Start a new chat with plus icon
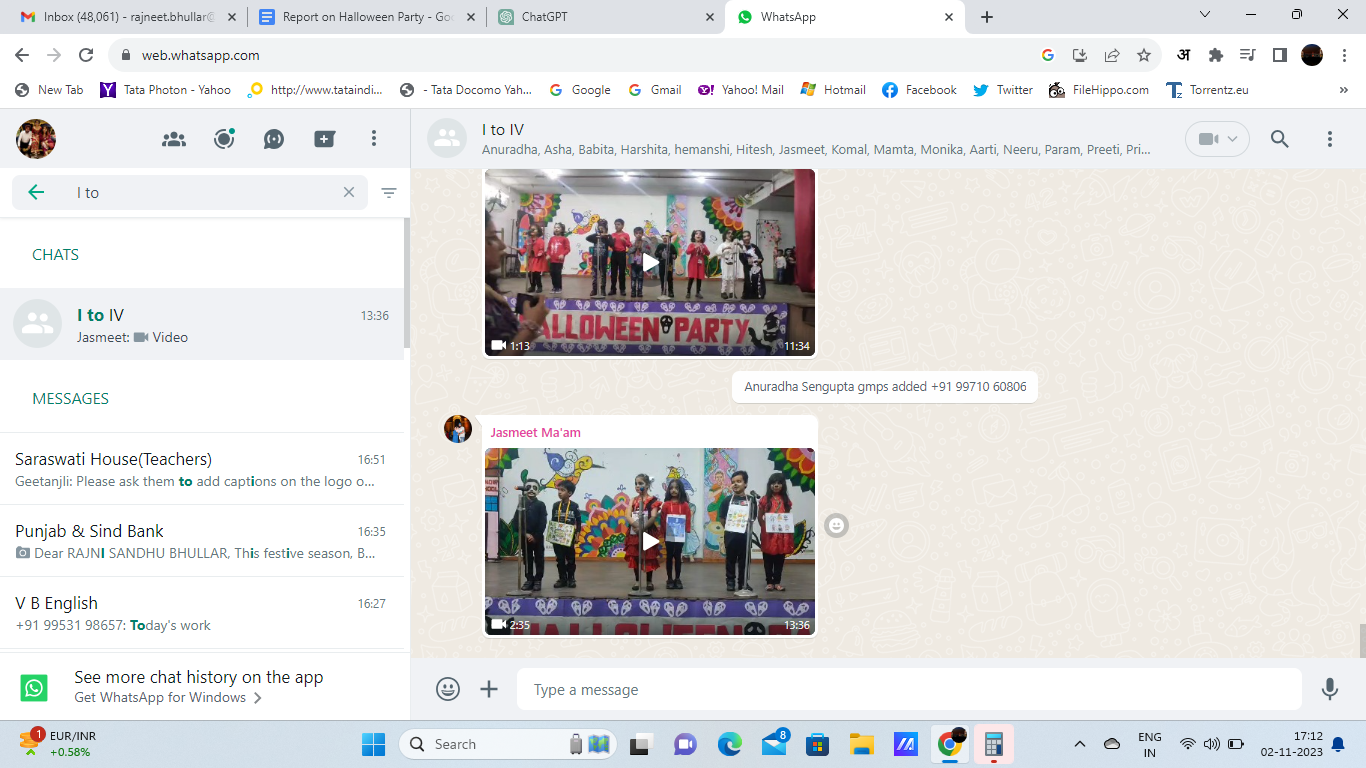This screenshot has height=768, width=1366. coord(324,139)
